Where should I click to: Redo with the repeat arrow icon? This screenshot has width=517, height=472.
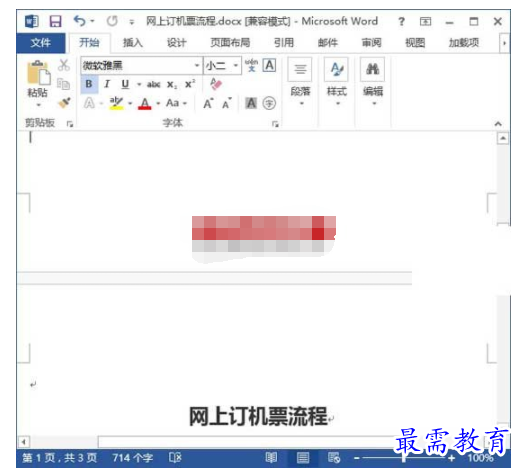(x=112, y=21)
